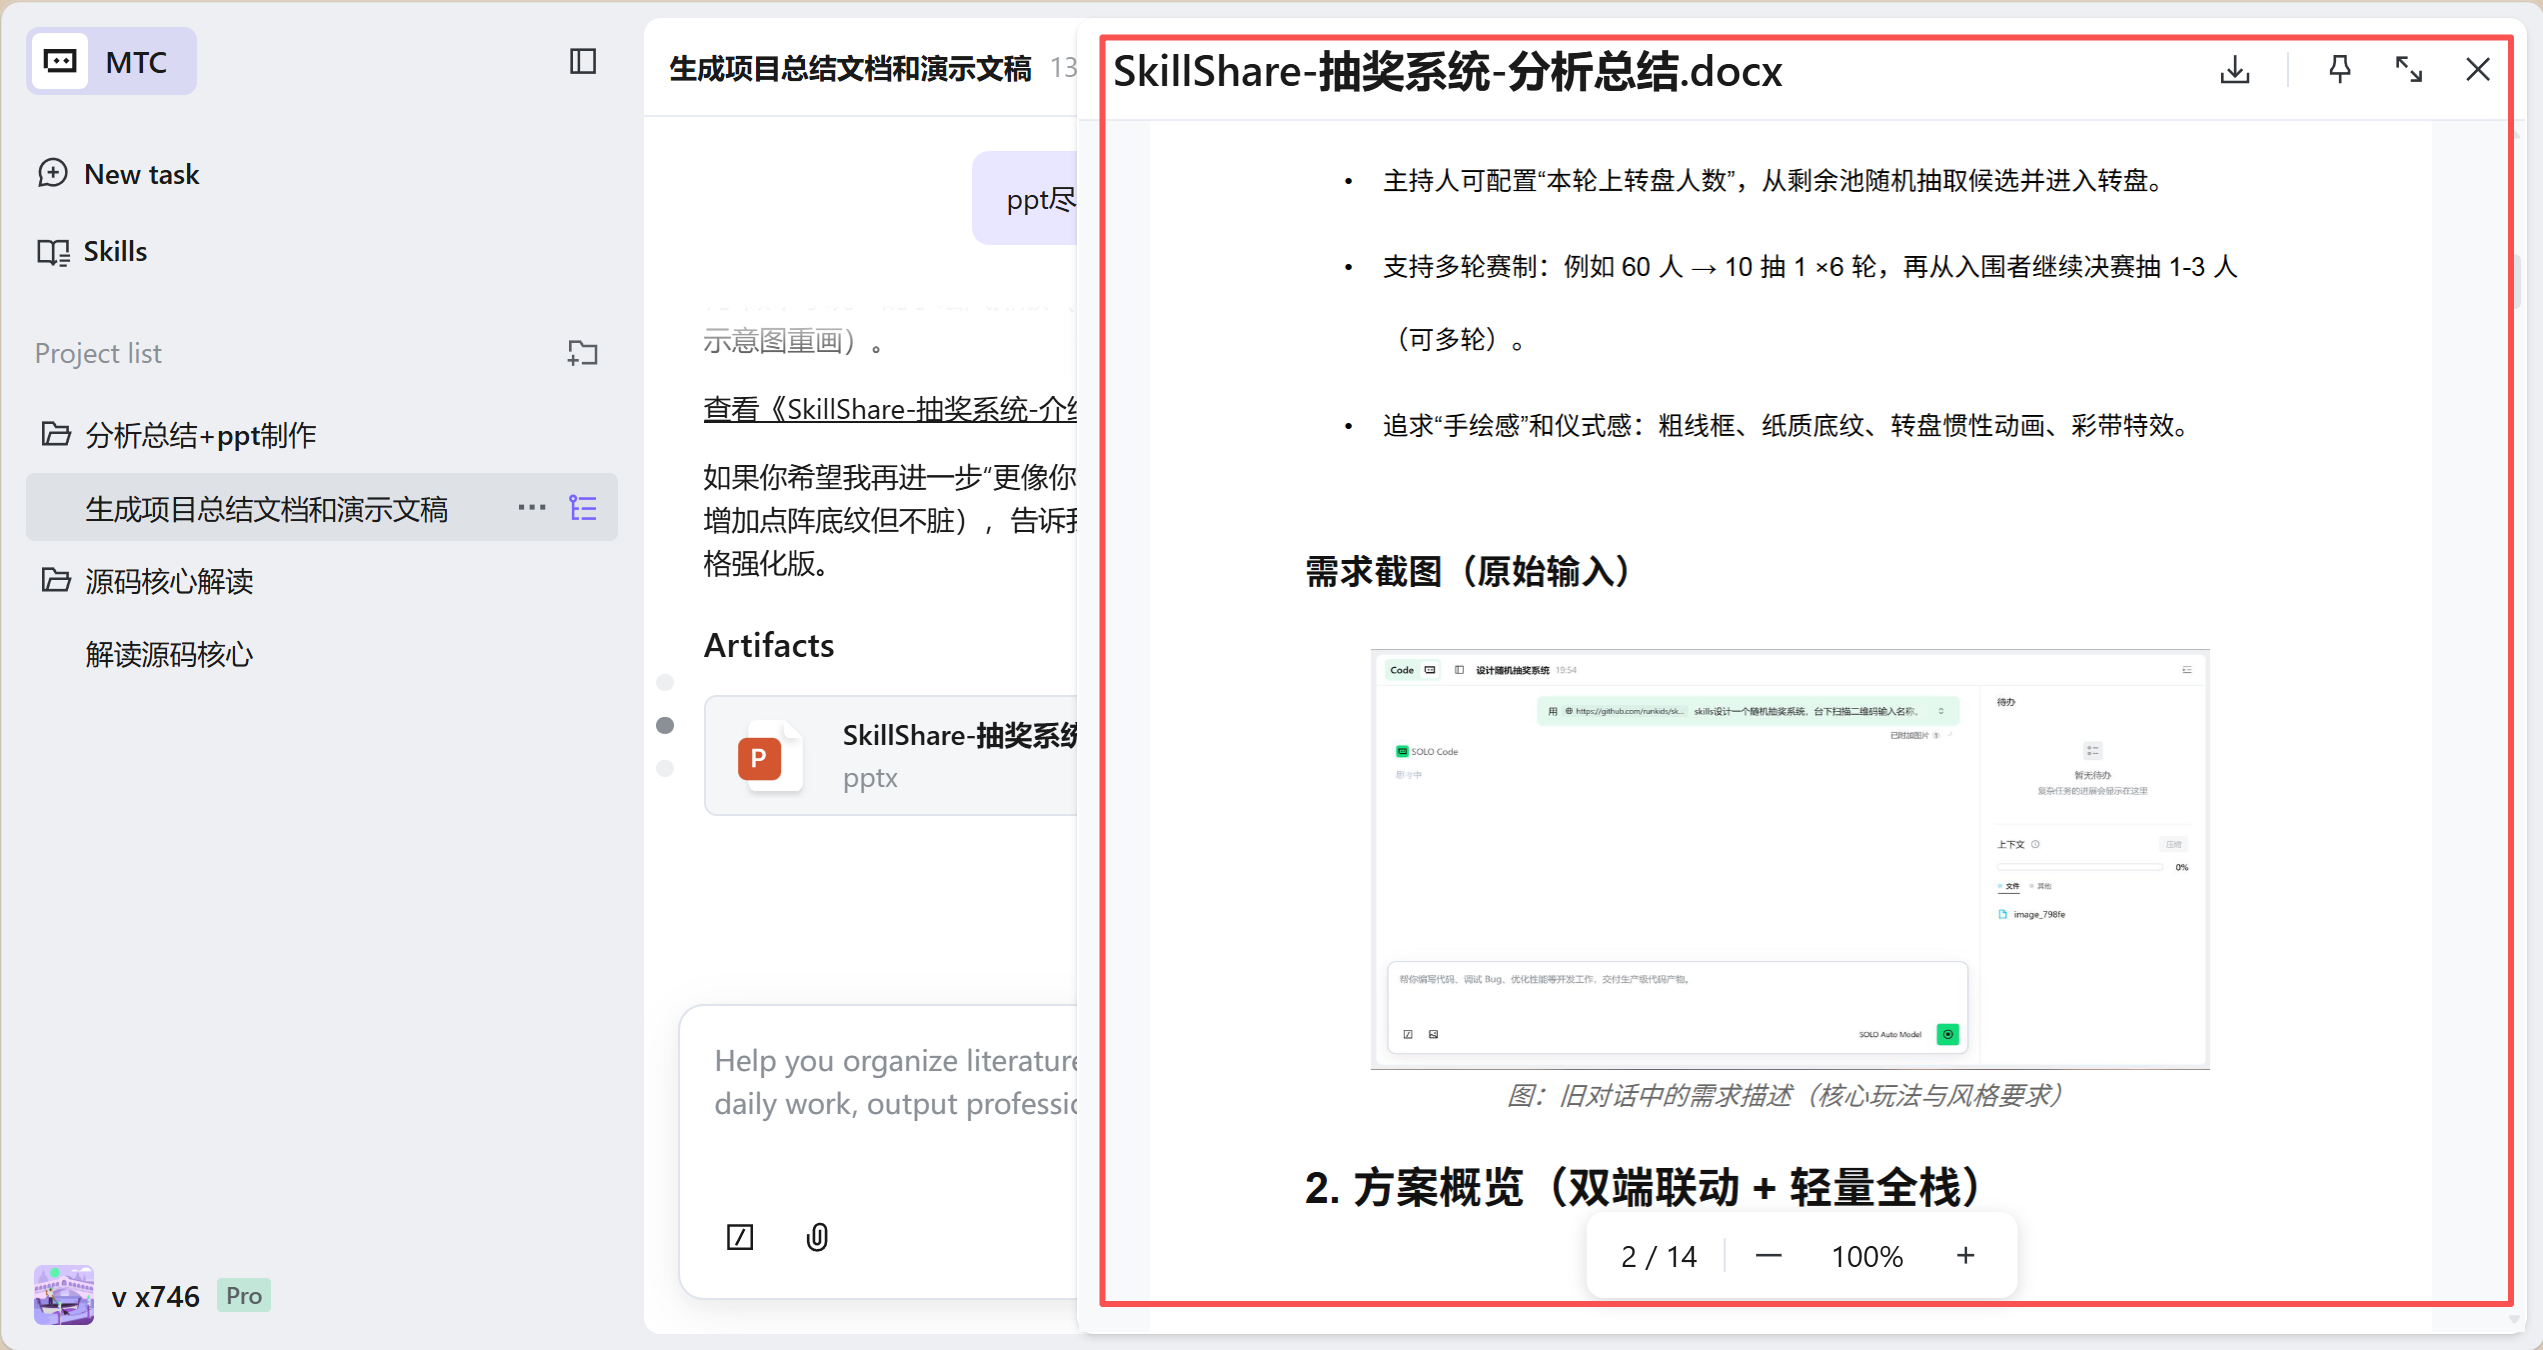
Task: Click the new project folder icon
Action: (582, 353)
